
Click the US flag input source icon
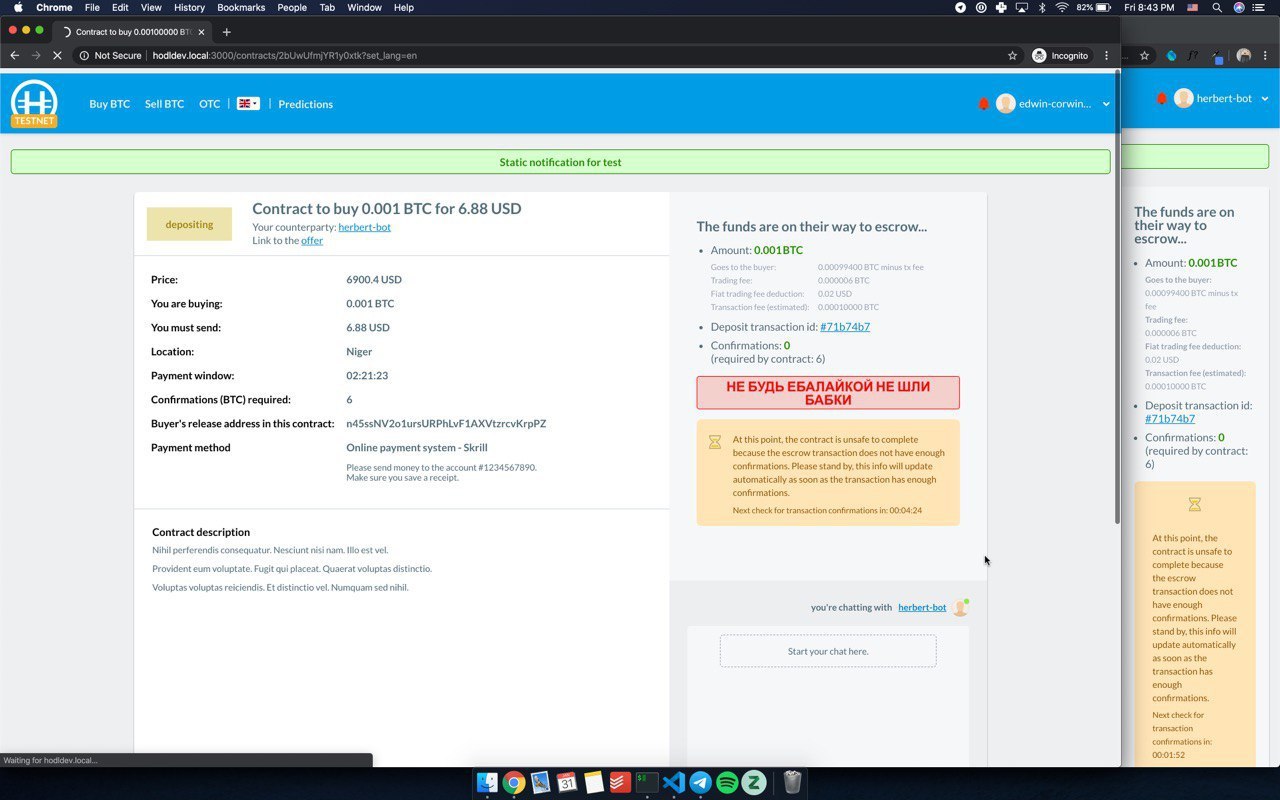(x=1193, y=7)
